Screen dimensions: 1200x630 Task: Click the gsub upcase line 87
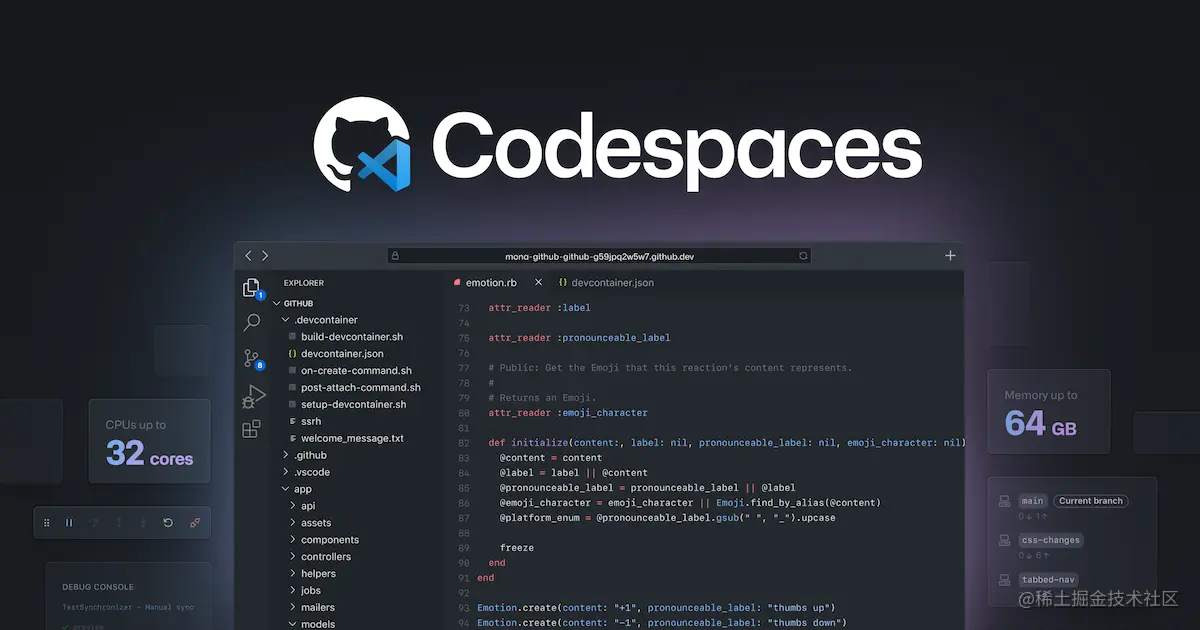667,518
